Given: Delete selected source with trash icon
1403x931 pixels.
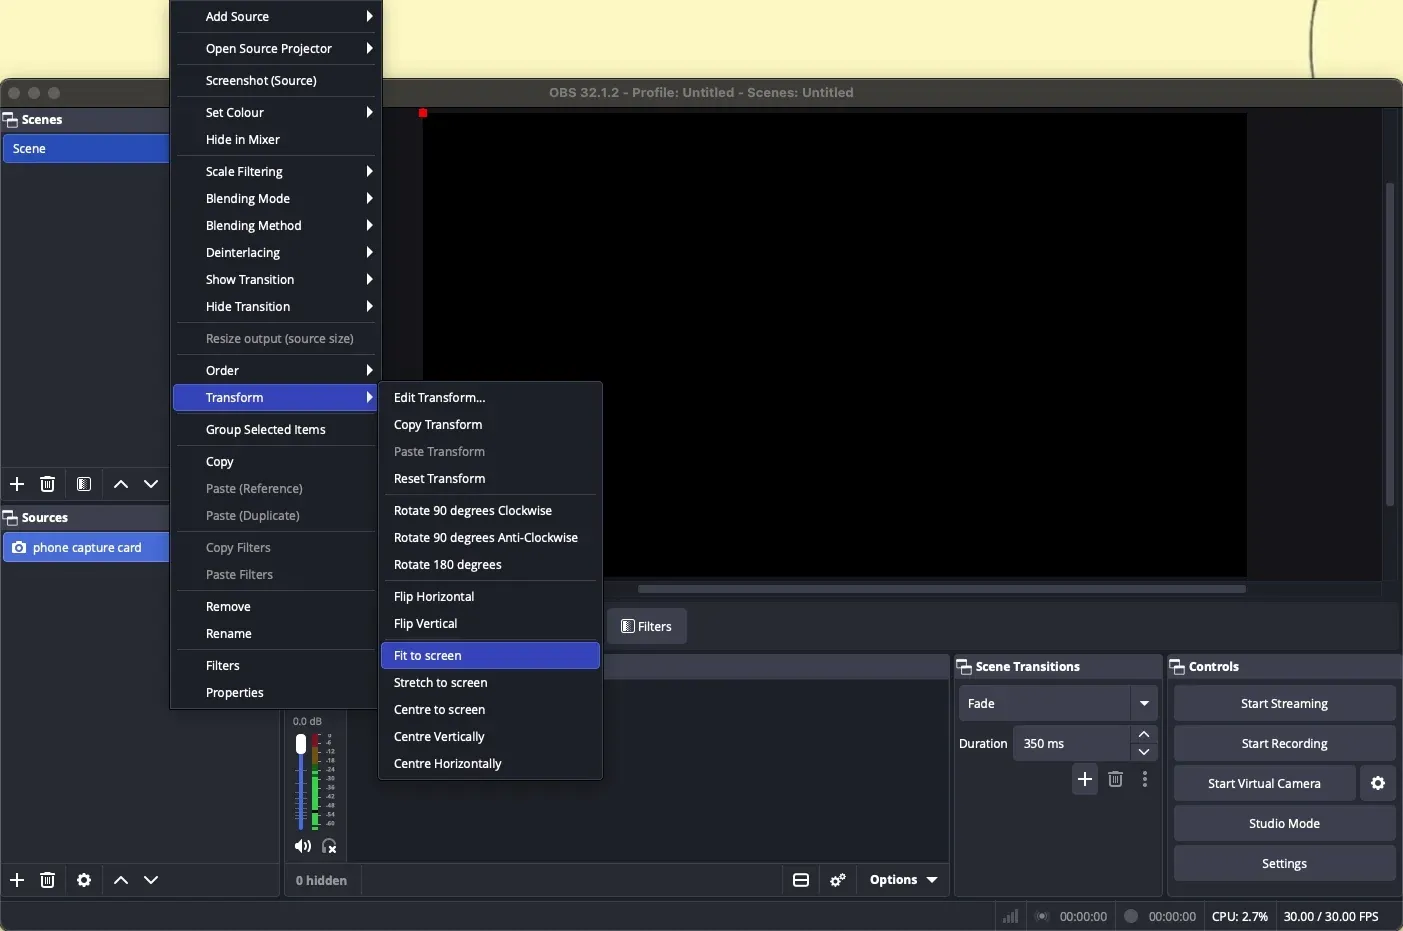Looking at the screenshot, I should point(48,881).
